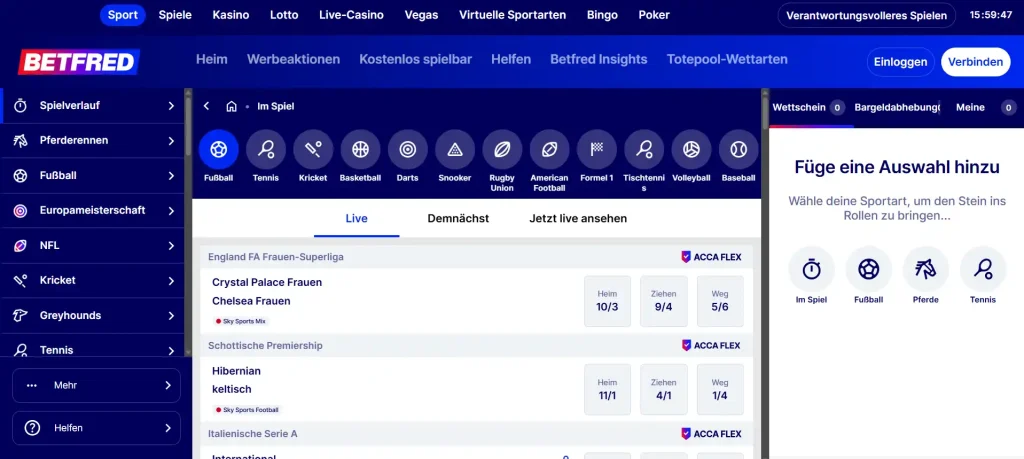The height and width of the screenshot is (459, 1024).
Task: Open Poker in the top menu
Action: 654,15
